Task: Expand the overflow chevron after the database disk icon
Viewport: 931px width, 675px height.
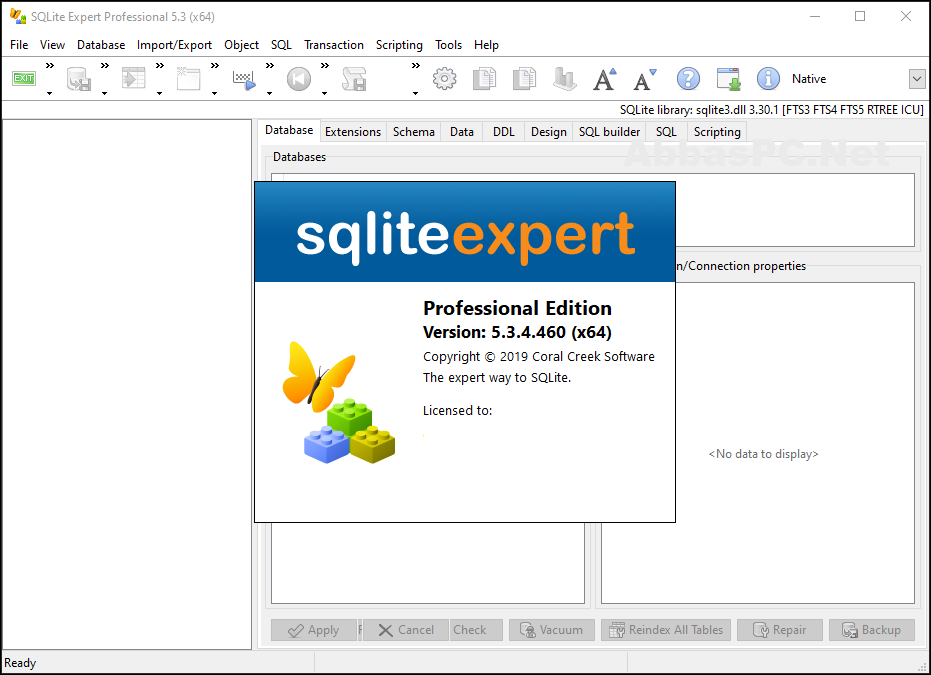Action: tap(105, 66)
